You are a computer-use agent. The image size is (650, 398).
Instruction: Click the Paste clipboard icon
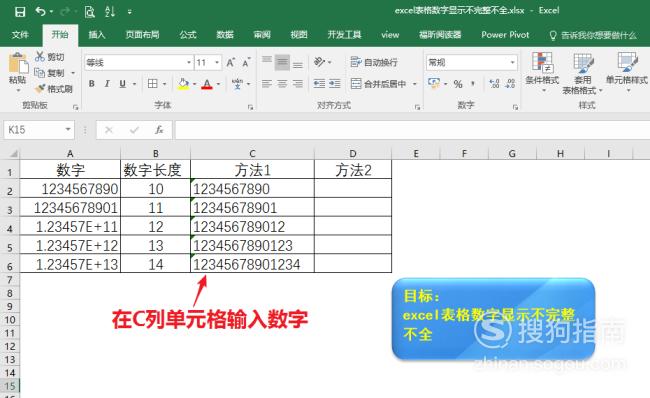(18, 63)
